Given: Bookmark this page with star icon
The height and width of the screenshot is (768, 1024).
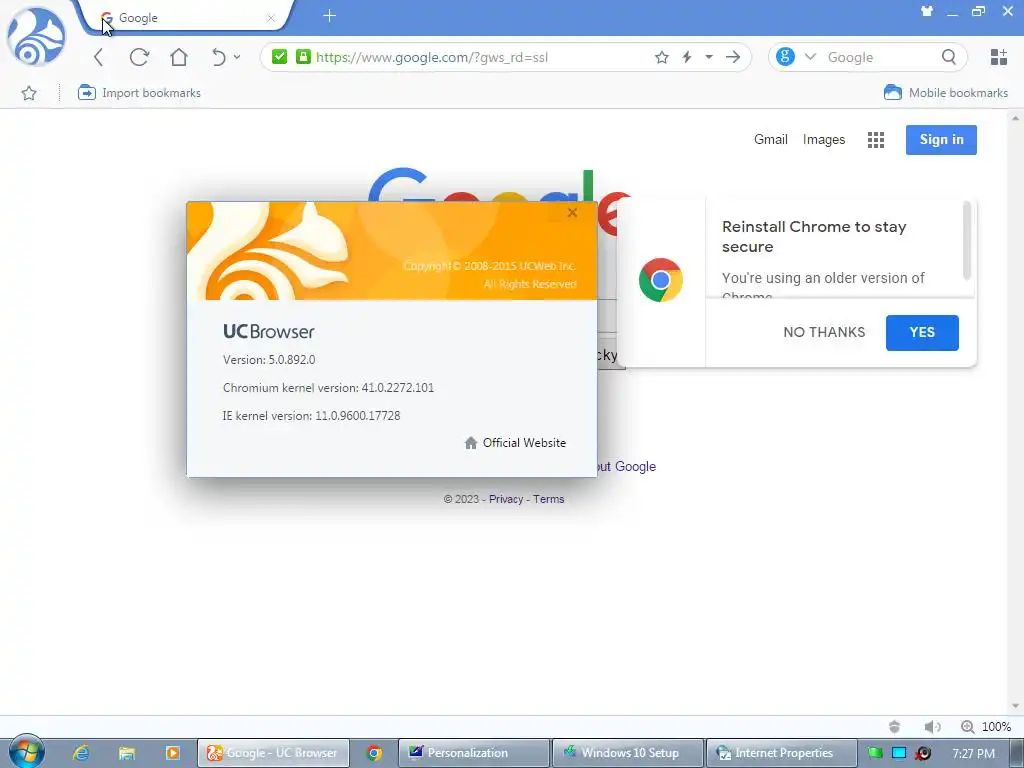Looking at the screenshot, I should pos(662,57).
